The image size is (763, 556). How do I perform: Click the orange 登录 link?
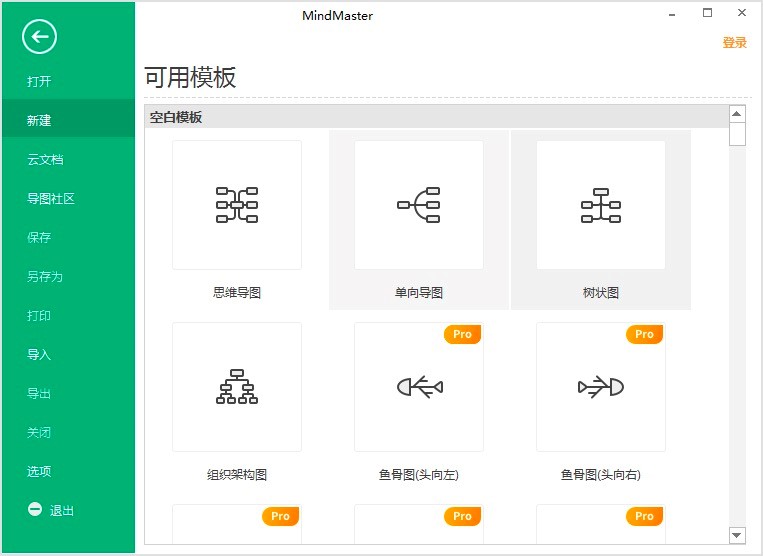[x=734, y=42]
